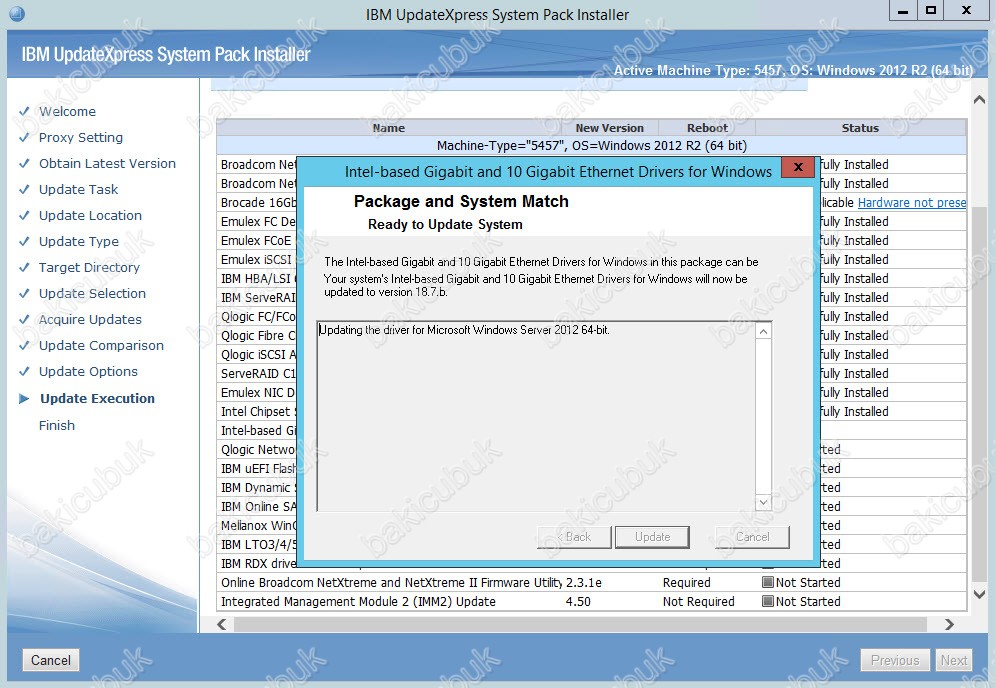Select the IBM LTO3/4/5 row
The image size is (995, 688).
(258, 545)
